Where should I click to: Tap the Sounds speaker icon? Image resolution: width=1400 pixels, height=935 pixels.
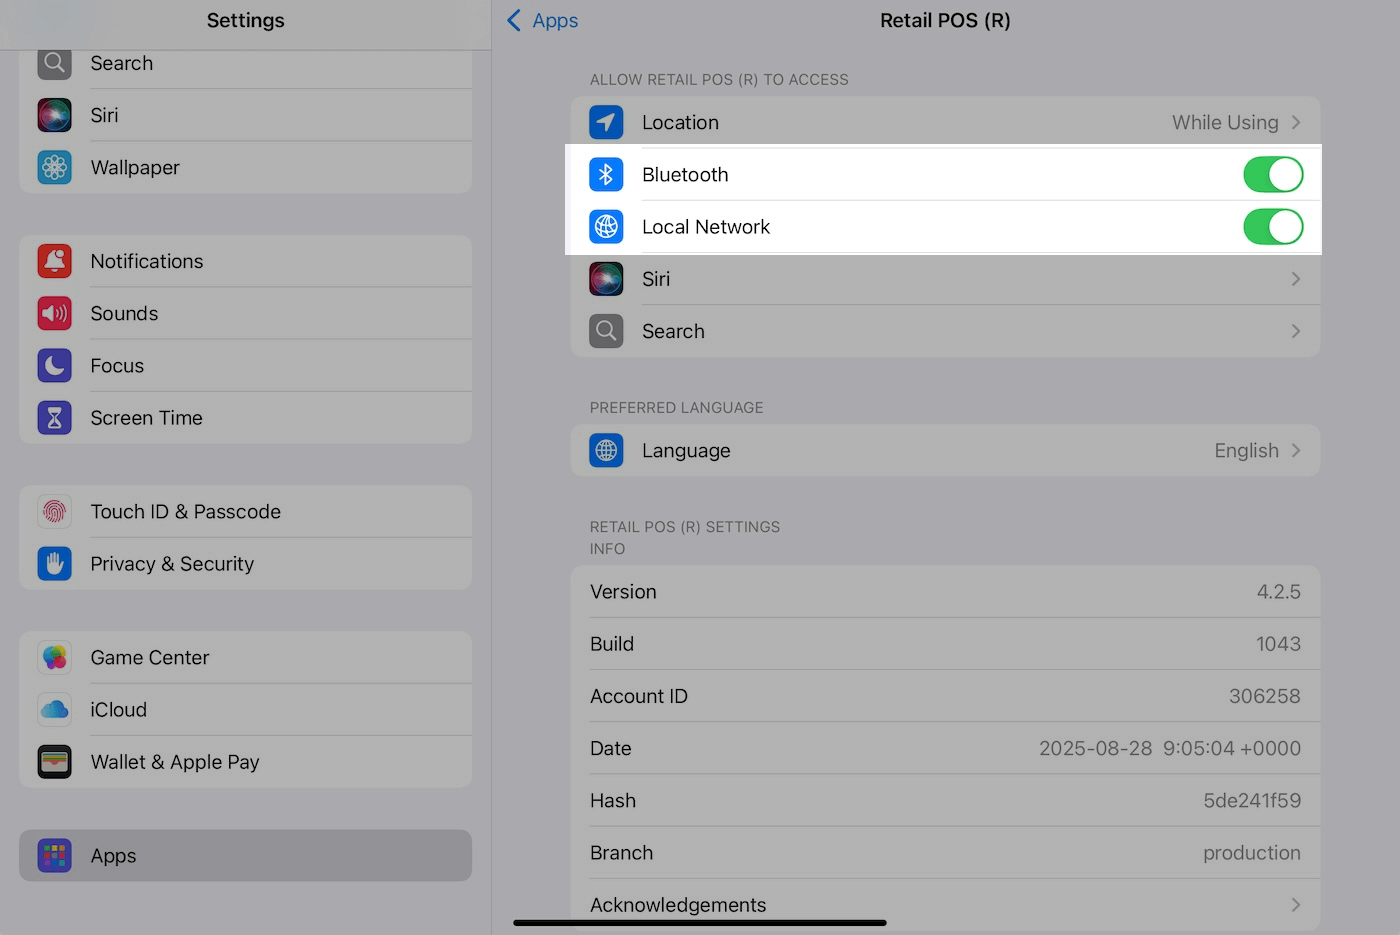click(54, 313)
